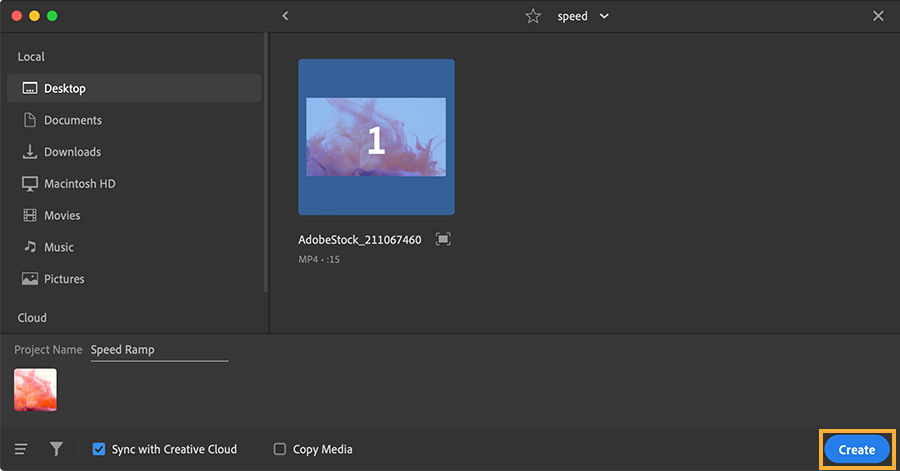Click the Cloud section heading
The width and height of the screenshot is (900, 471).
tap(32, 318)
